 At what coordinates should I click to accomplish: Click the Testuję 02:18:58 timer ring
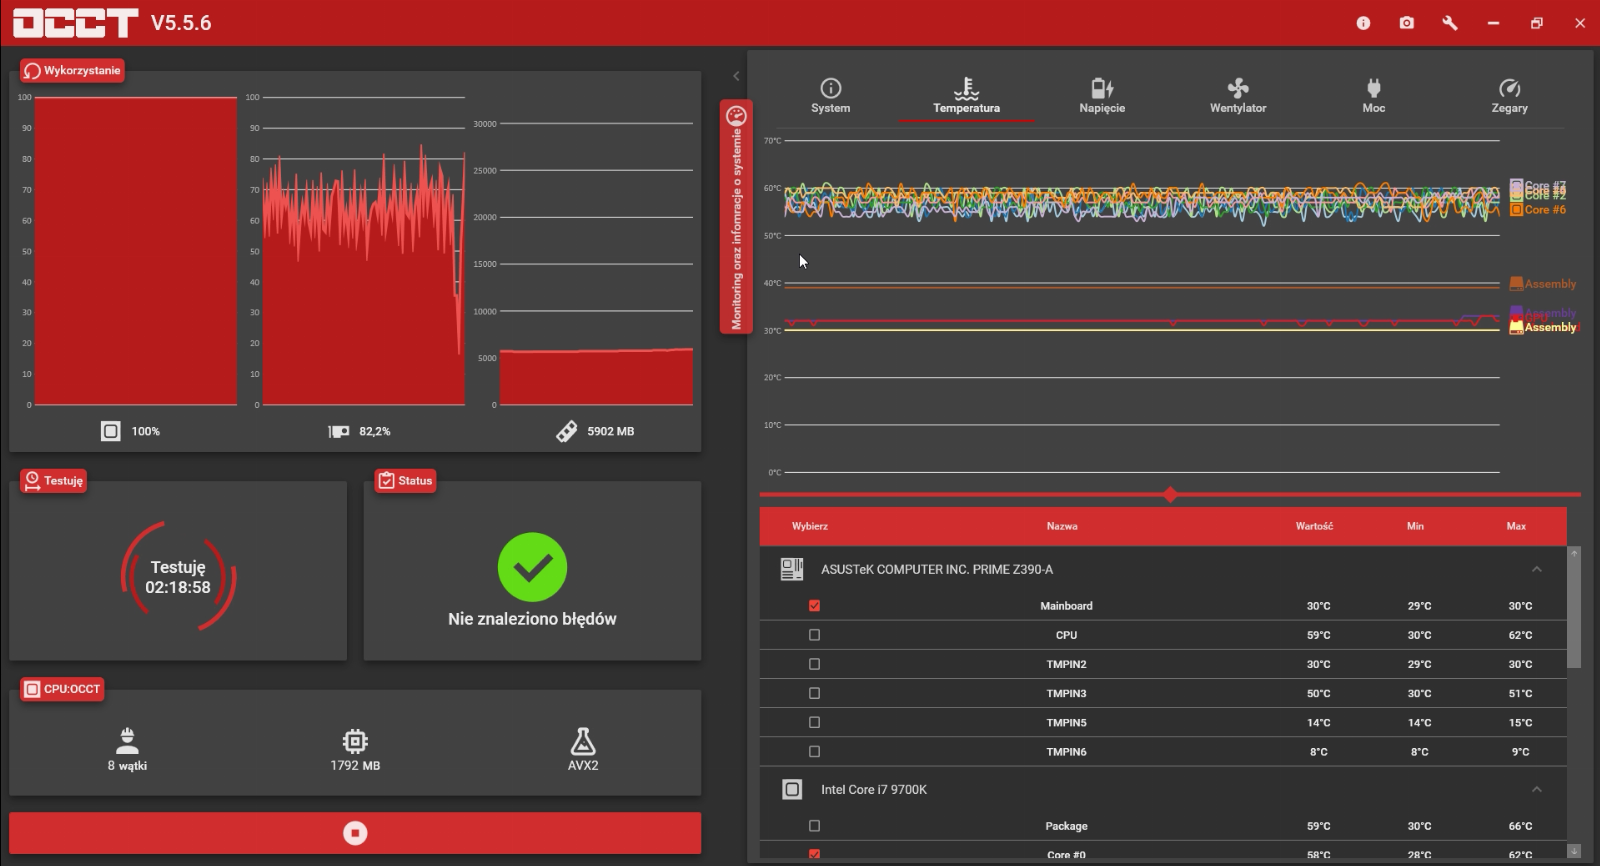178,577
